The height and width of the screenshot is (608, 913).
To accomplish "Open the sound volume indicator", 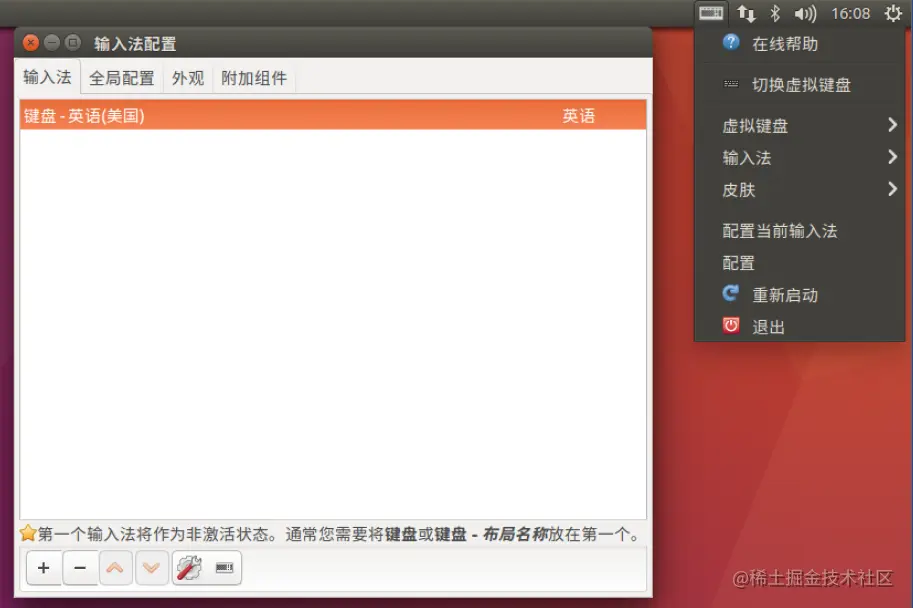I will 805,13.
